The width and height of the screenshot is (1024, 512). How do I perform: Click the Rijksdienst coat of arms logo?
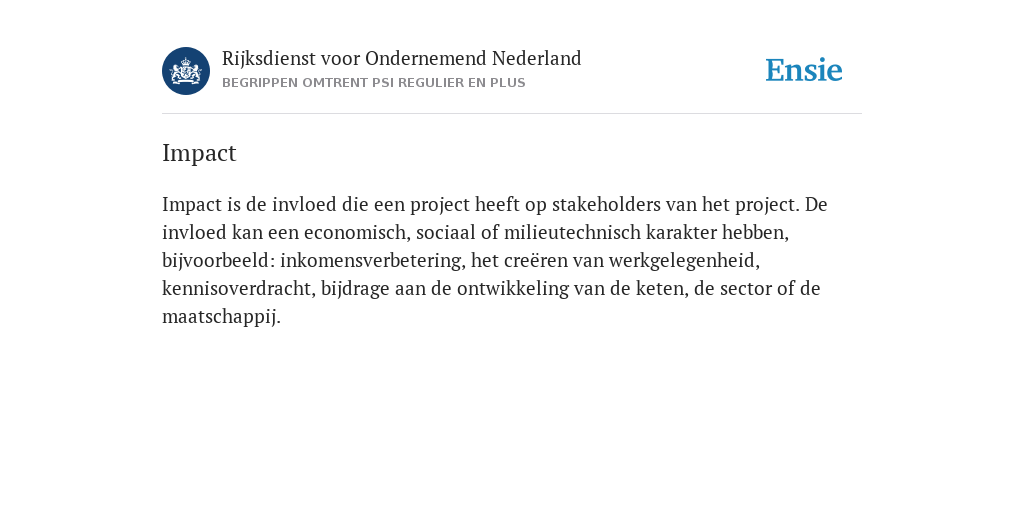click(186, 71)
